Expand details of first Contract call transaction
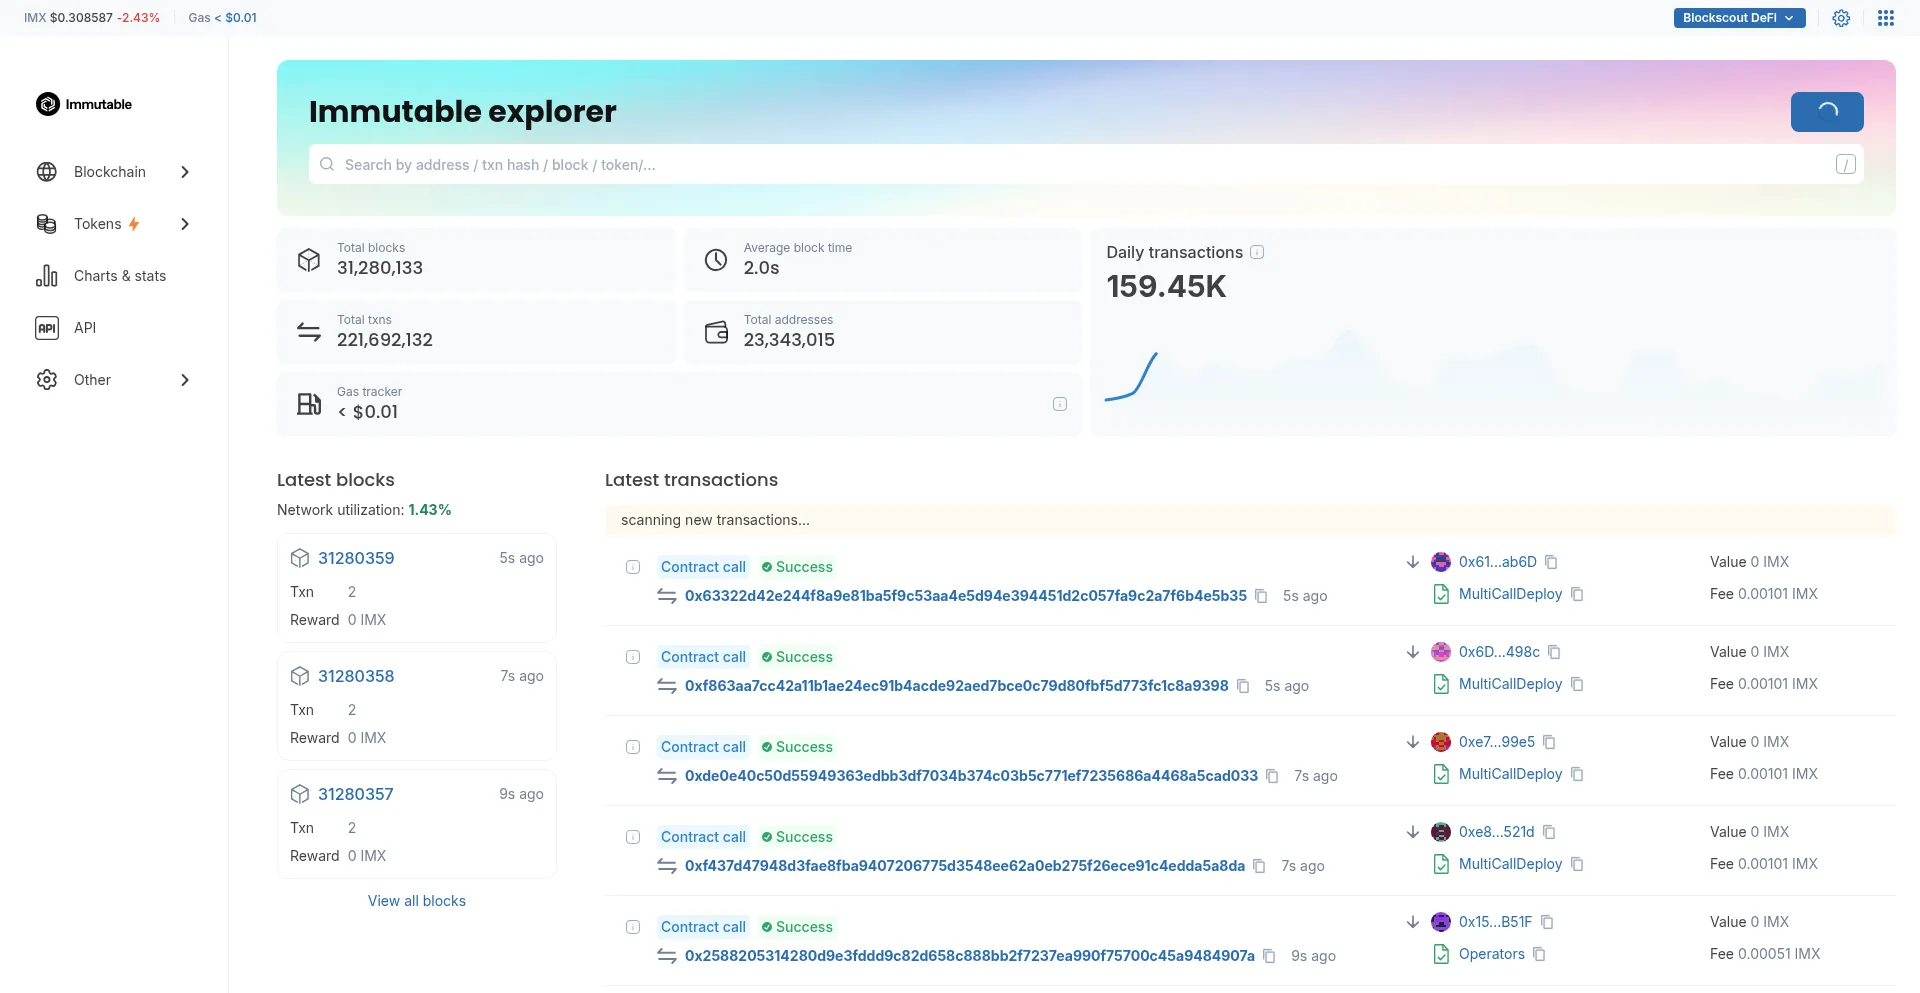1920x993 pixels. (x=633, y=567)
